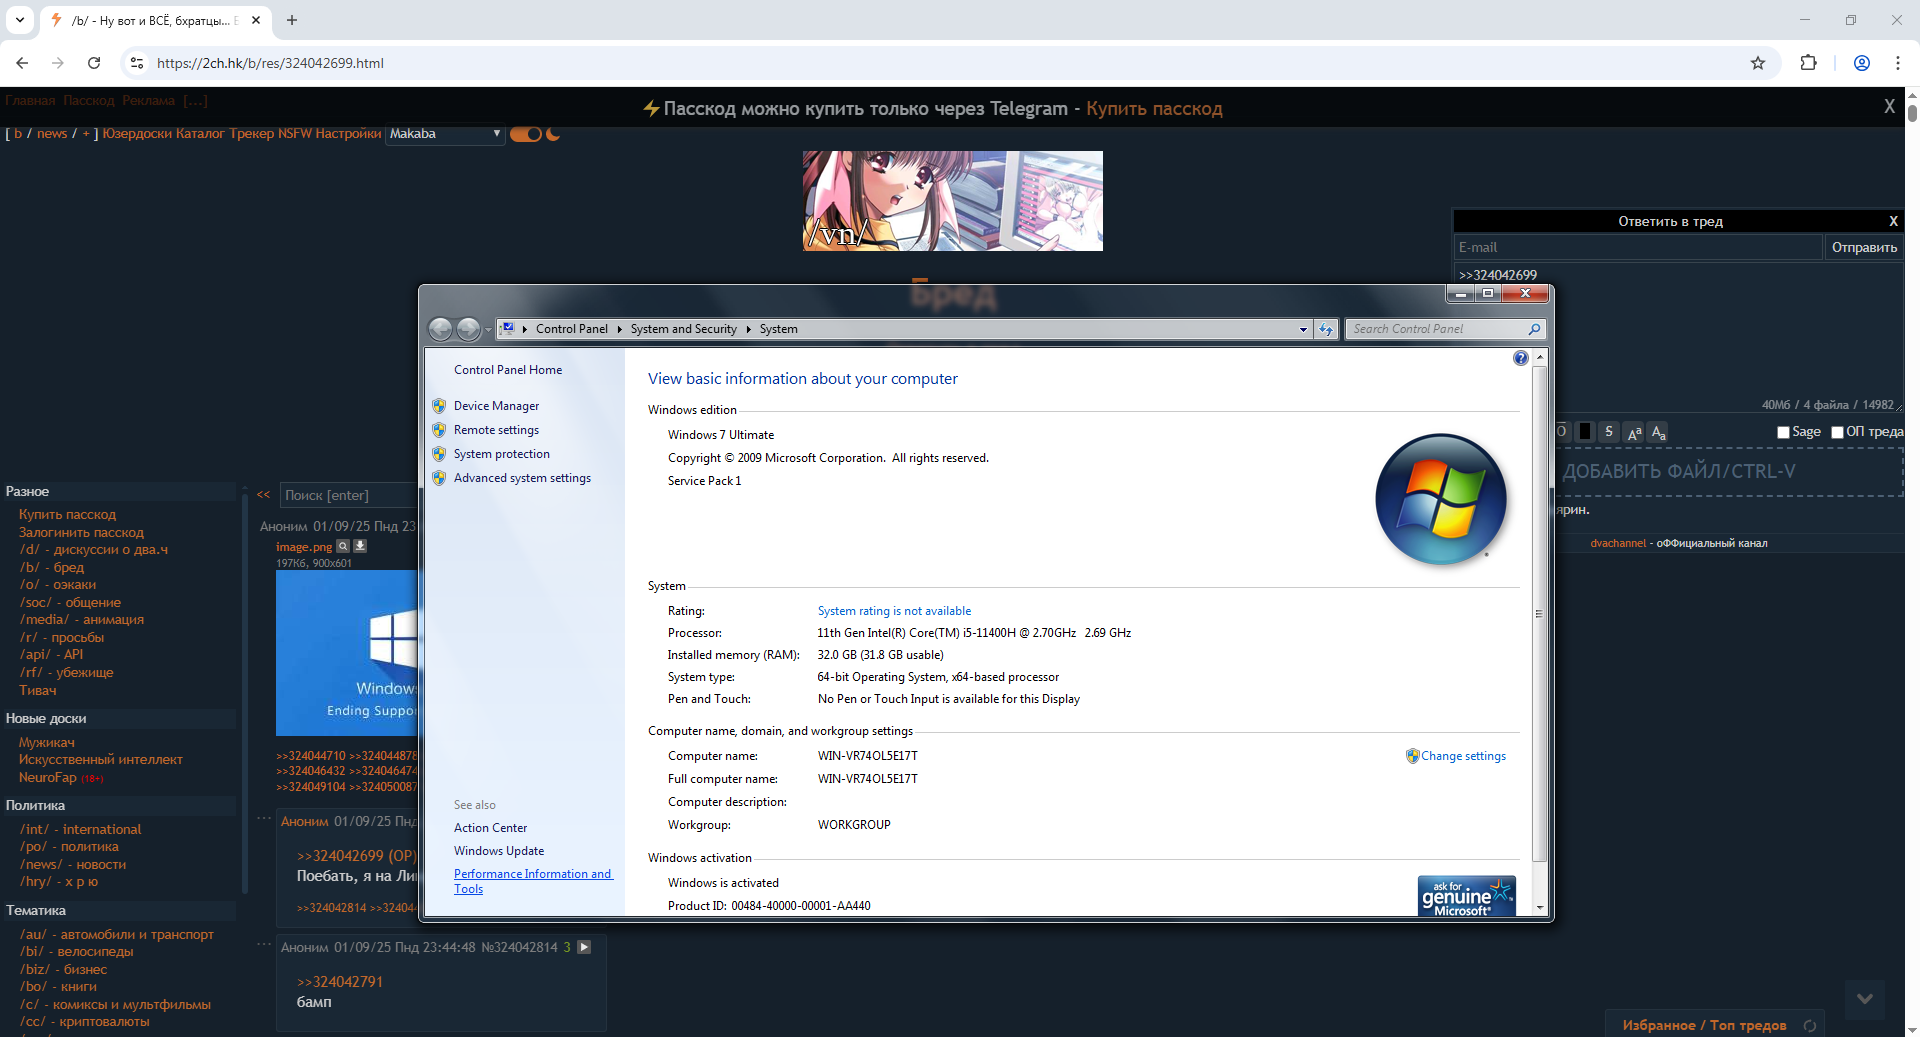Click the superscript formatting button

point(1634,432)
